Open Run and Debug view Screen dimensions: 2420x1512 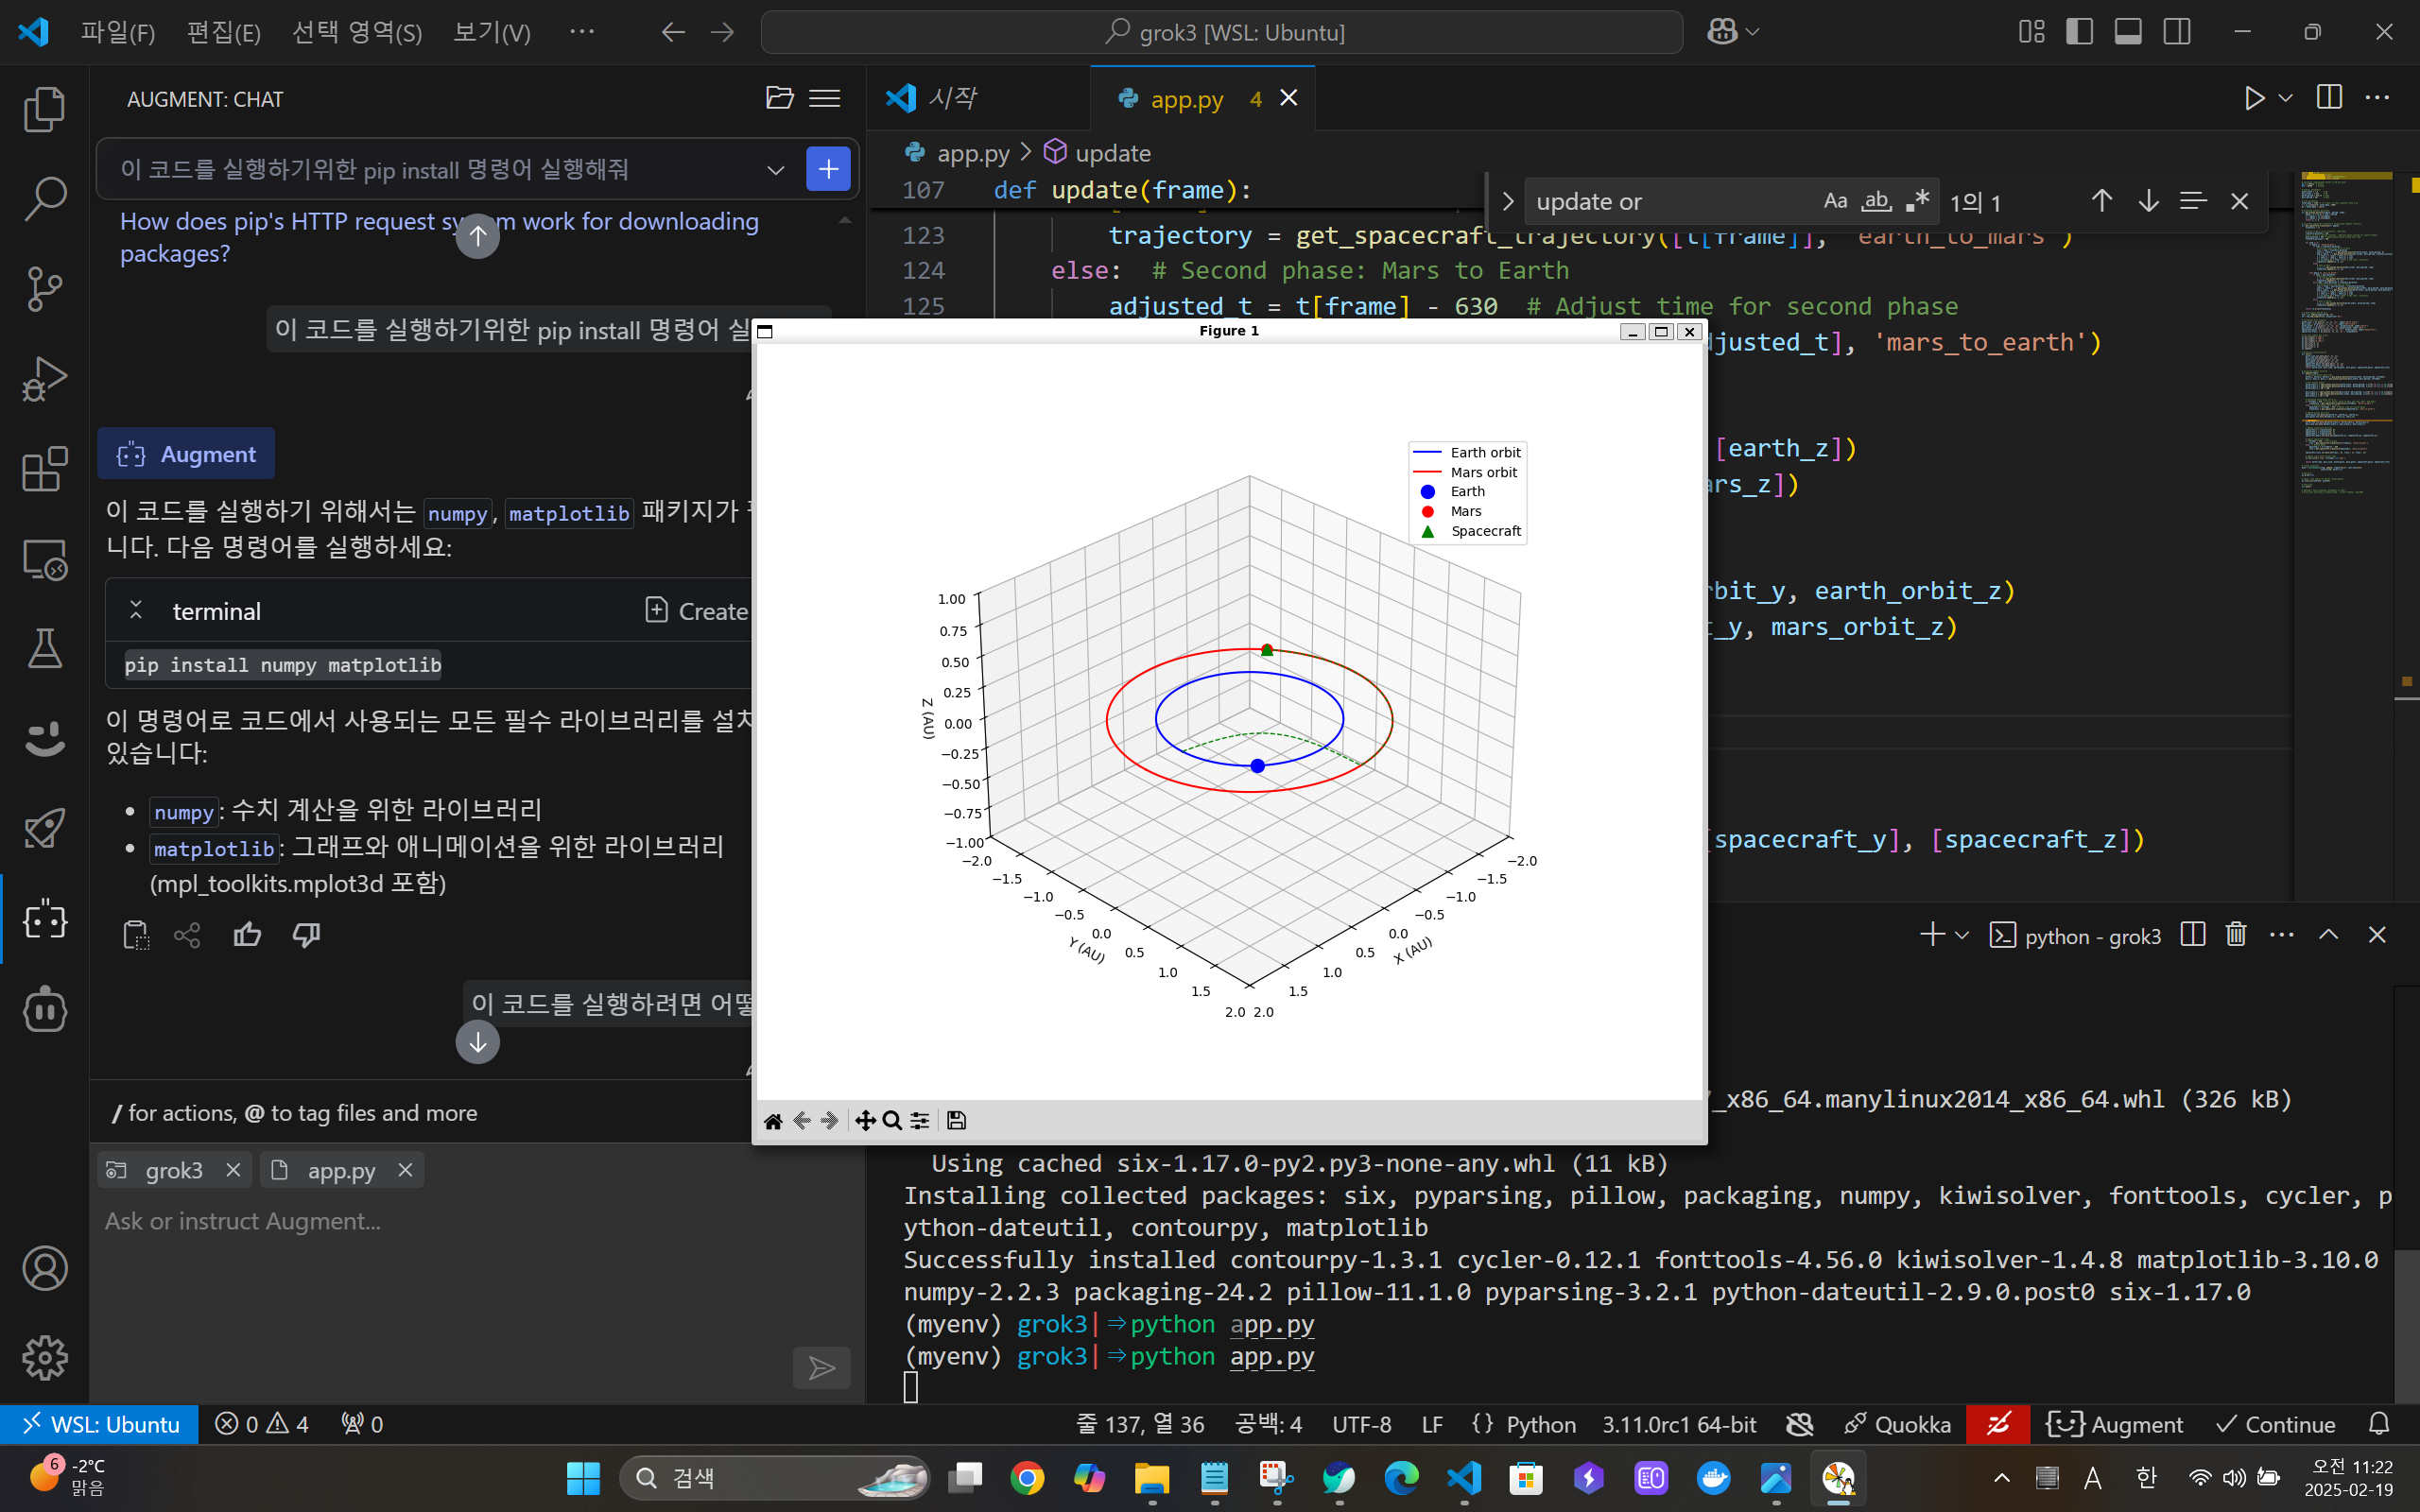click(x=44, y=379)
